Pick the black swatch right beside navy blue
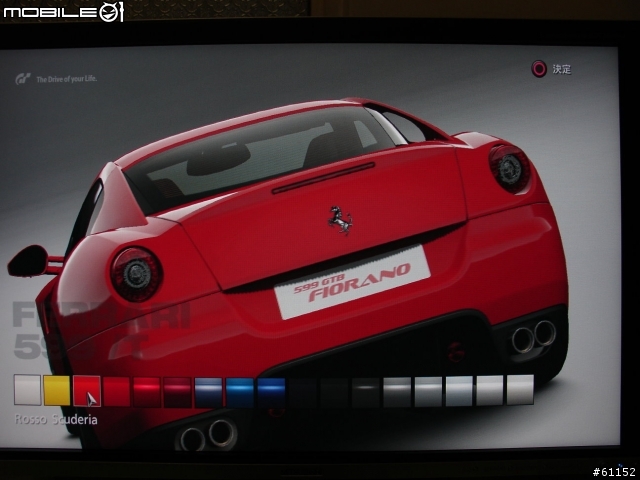This screenshot has width=640, height=480. pyautogui.click(x=302, y=393)
